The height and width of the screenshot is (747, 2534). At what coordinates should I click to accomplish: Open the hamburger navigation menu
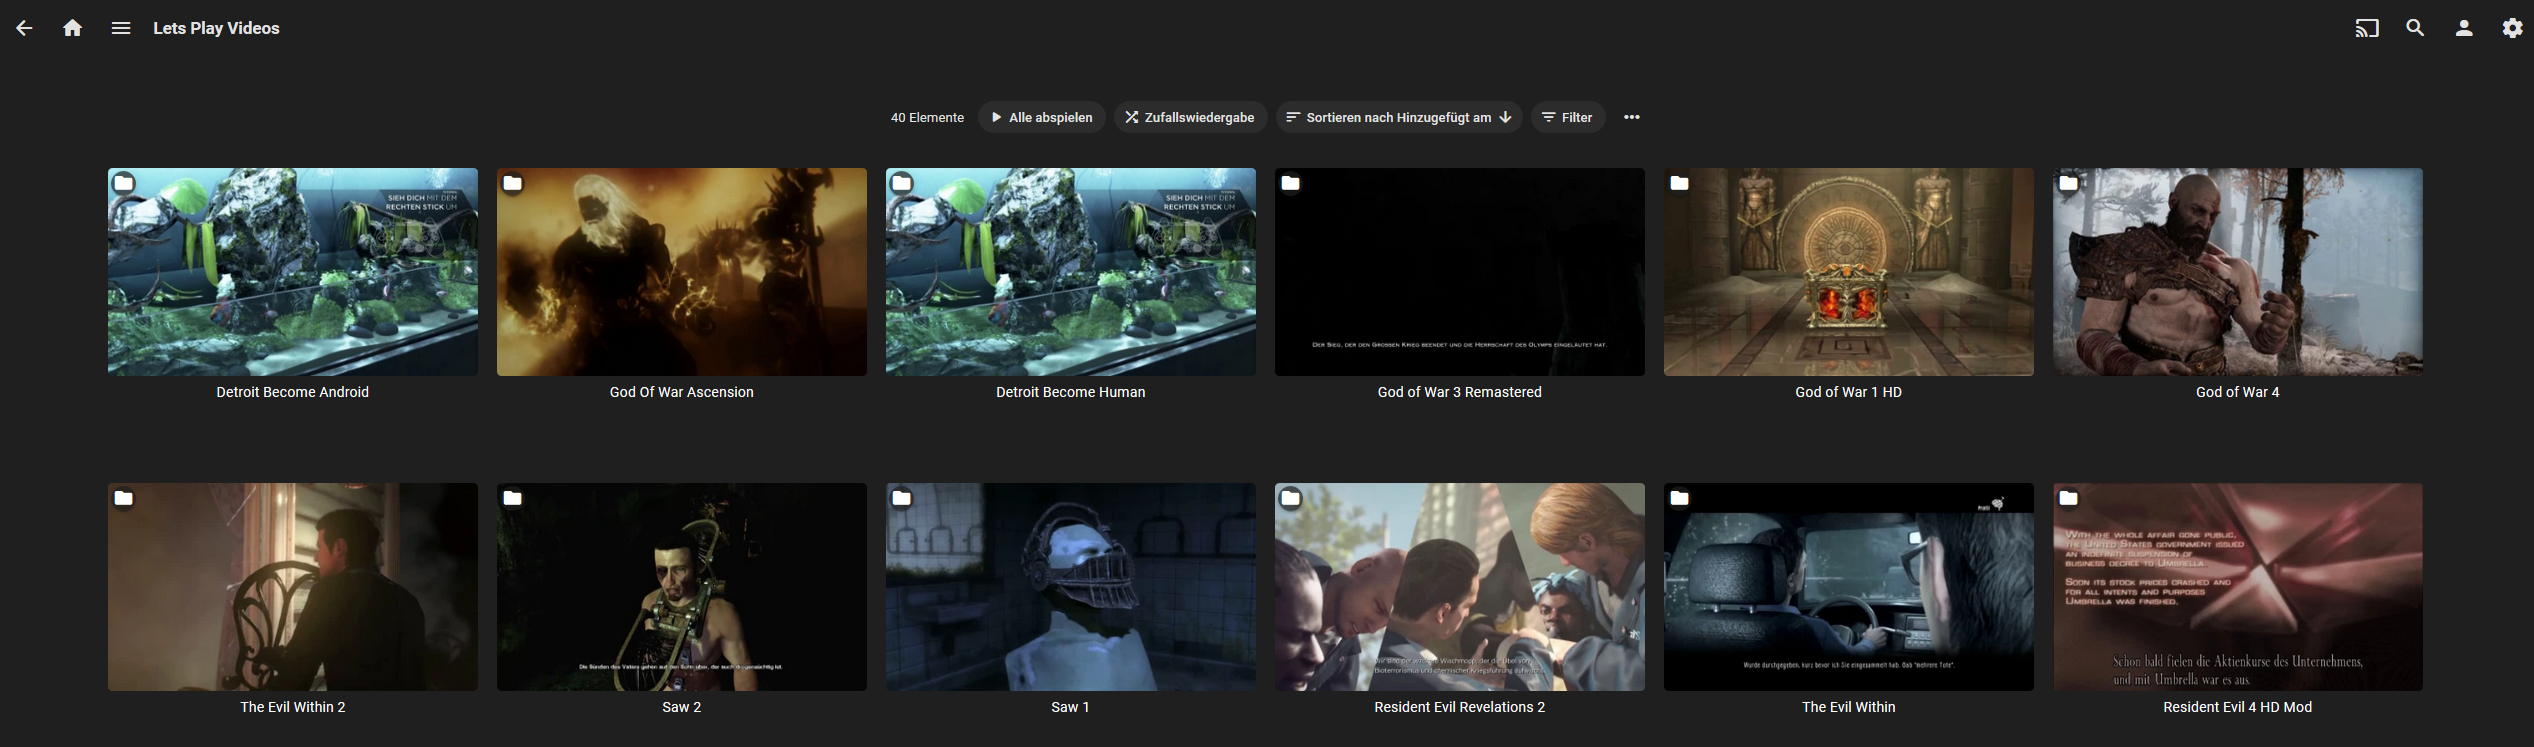121,28
